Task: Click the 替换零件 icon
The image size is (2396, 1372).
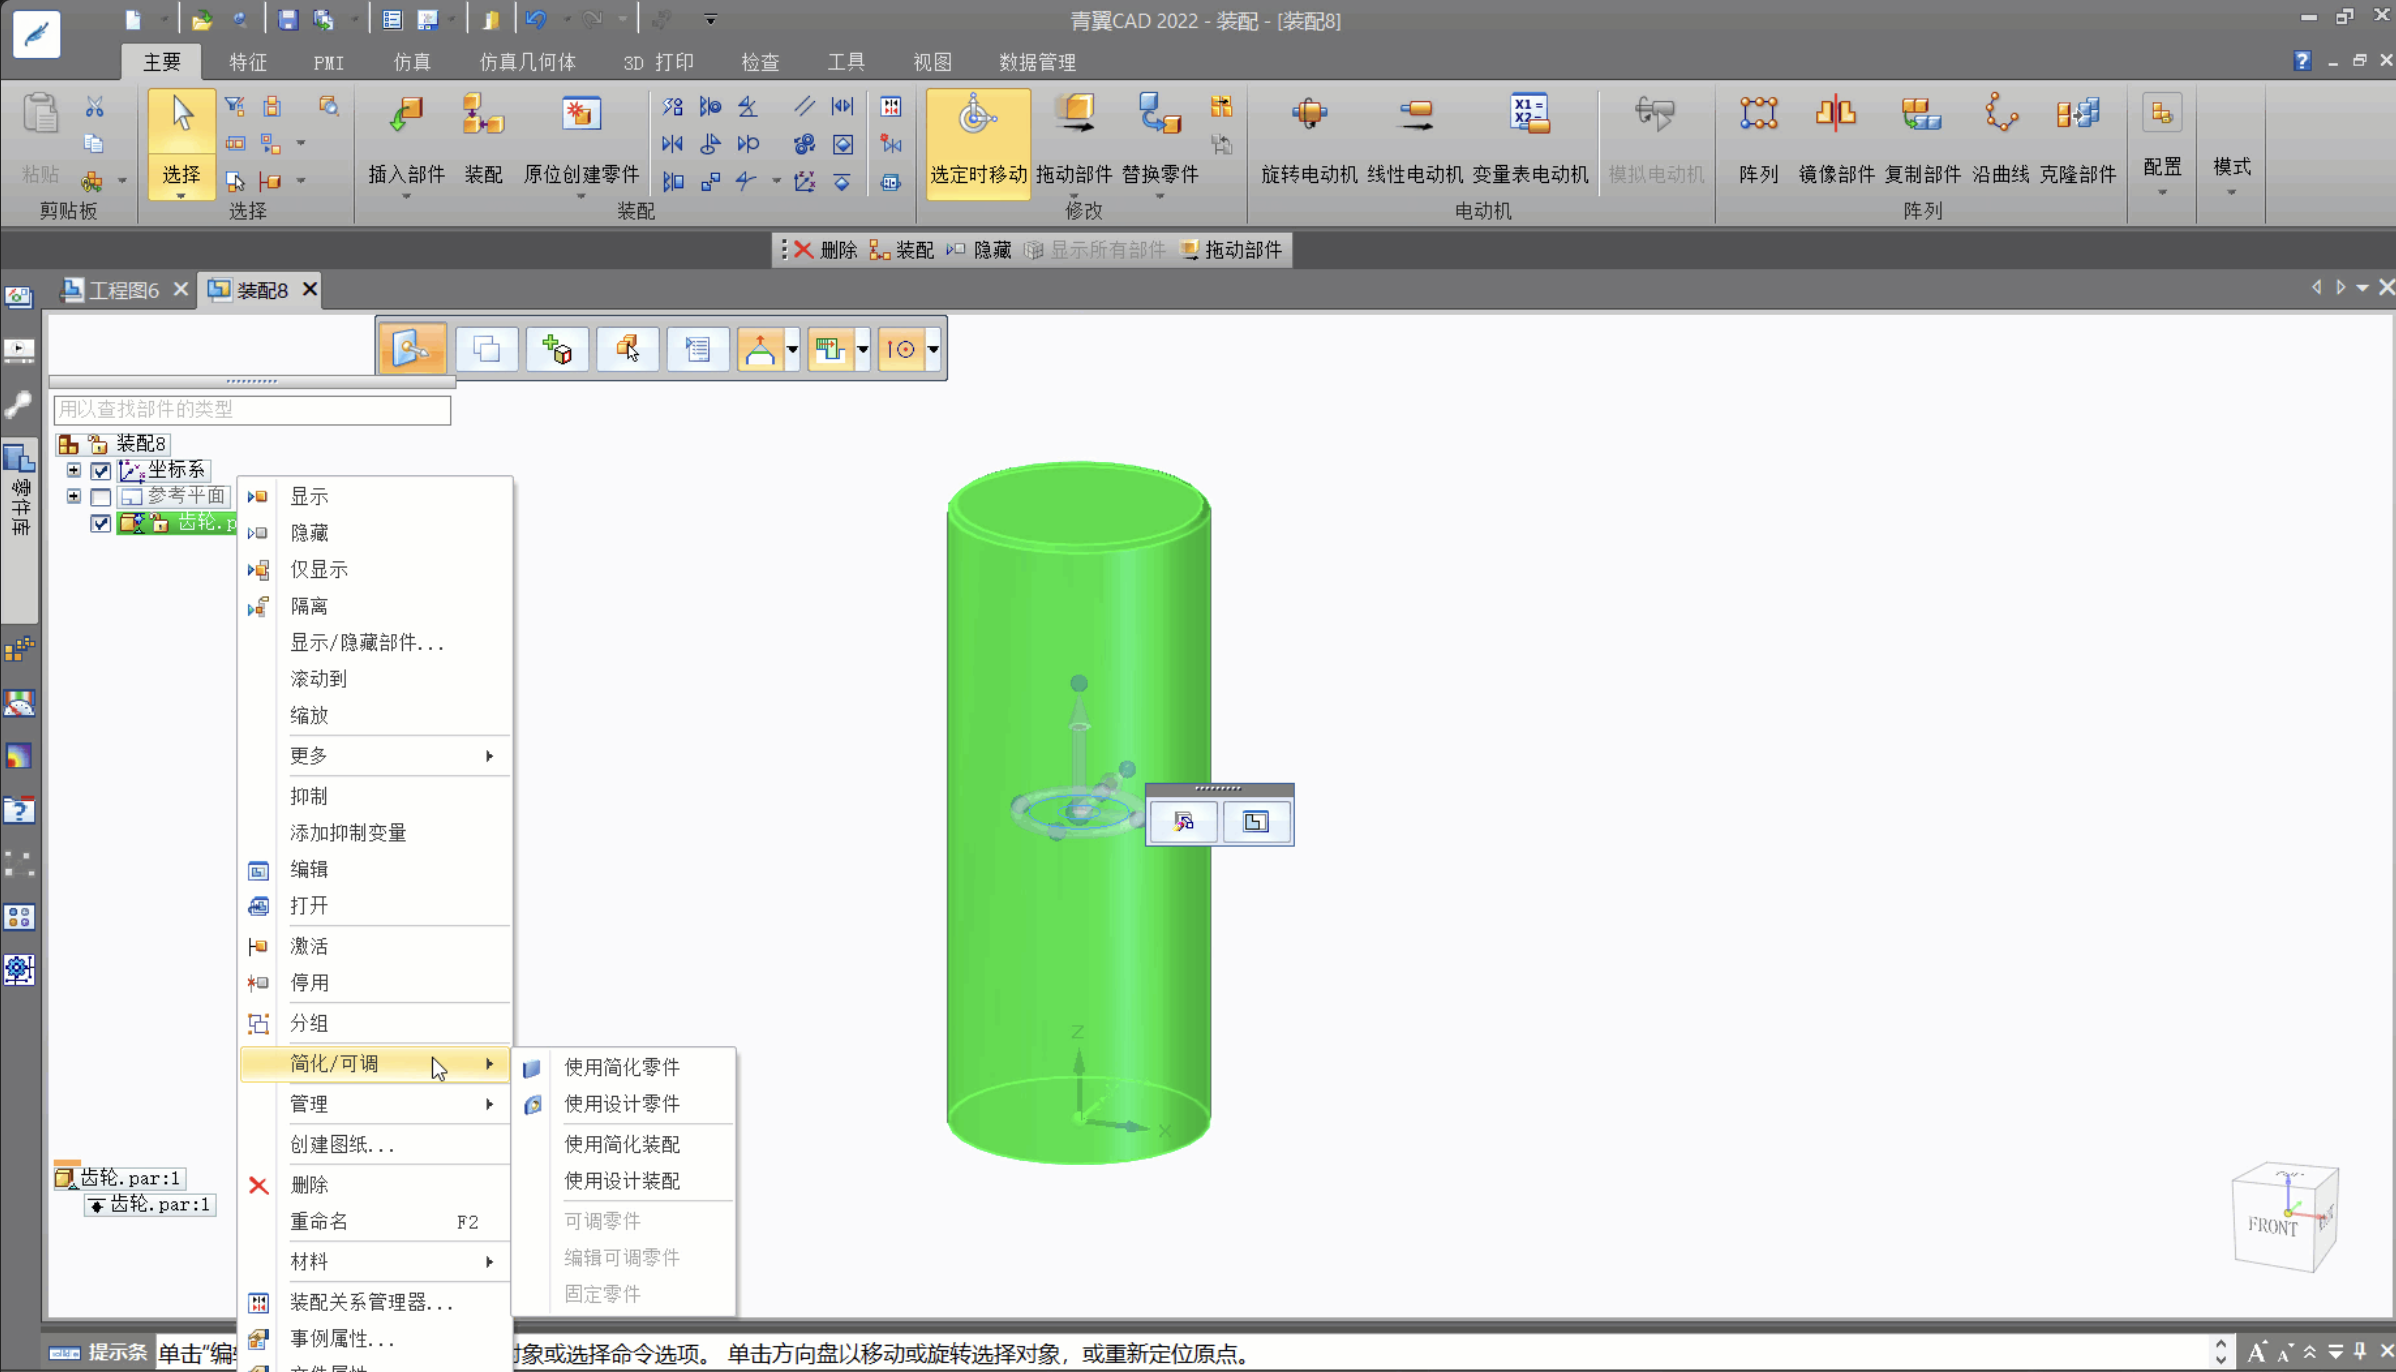Action: pyautogui.click(x=1159, y=114)
